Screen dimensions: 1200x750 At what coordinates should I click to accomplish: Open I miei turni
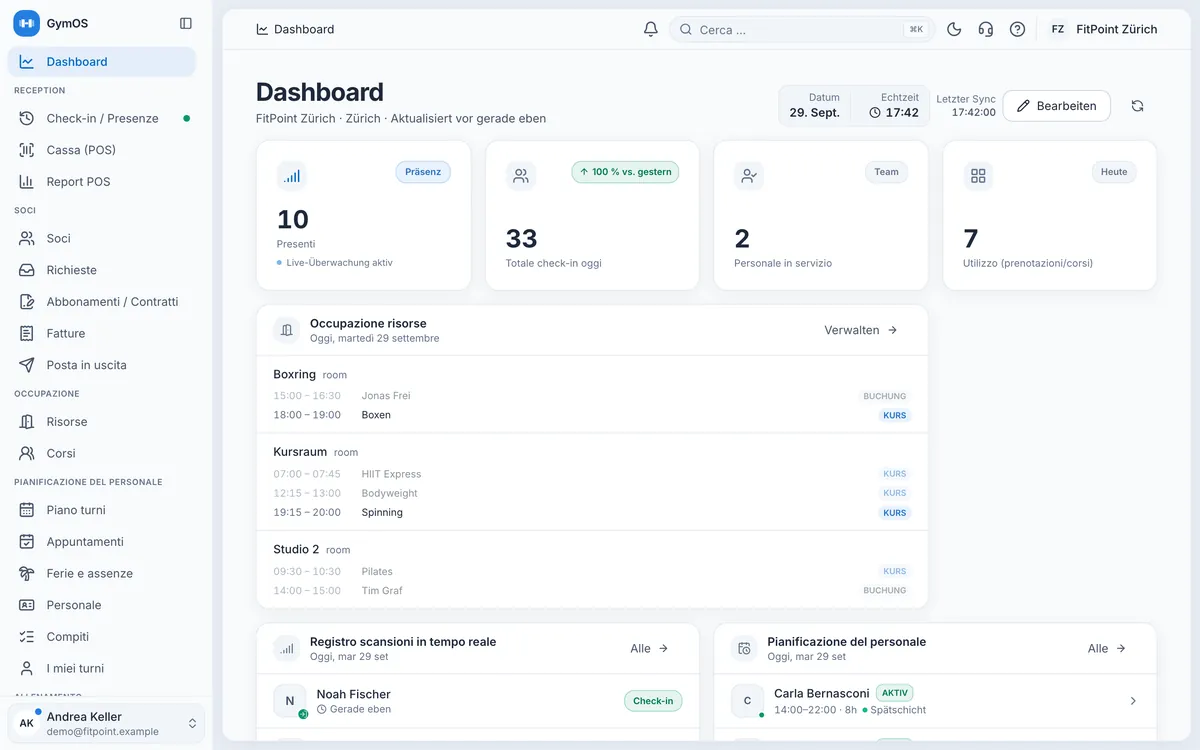[102, 668]
